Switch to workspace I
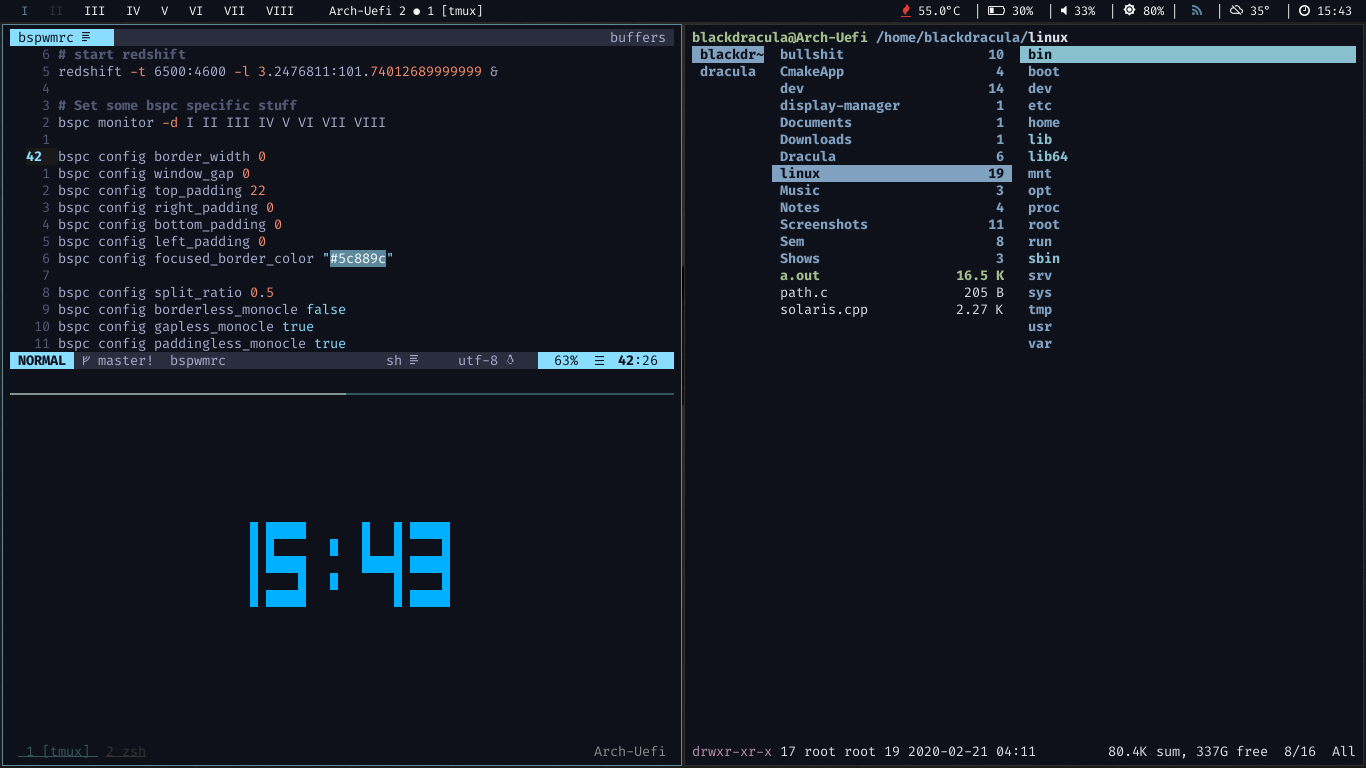This screenshot has width=1366, height=768. [x=25, y=11]
